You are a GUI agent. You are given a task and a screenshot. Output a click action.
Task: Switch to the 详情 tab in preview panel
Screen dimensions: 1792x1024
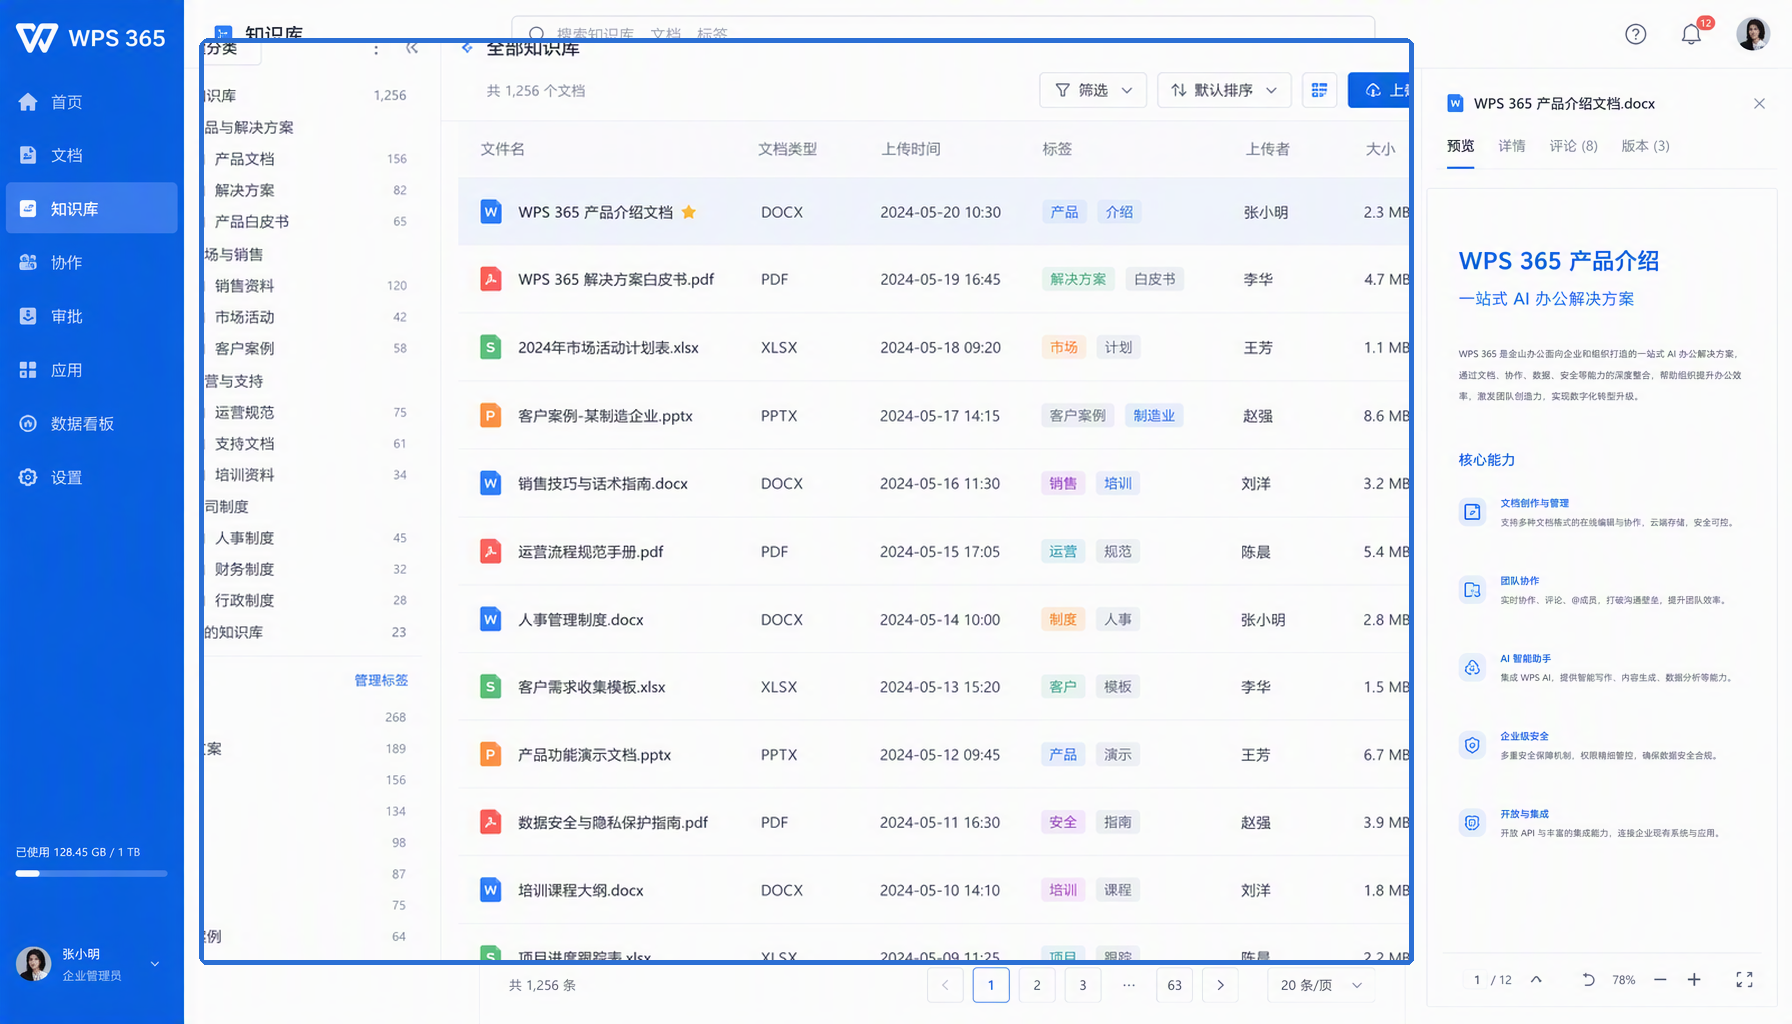coord(1512,146)
